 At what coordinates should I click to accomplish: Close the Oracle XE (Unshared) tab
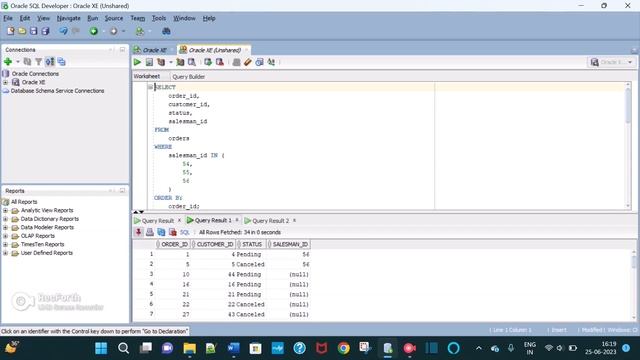(x=246, y=50)
